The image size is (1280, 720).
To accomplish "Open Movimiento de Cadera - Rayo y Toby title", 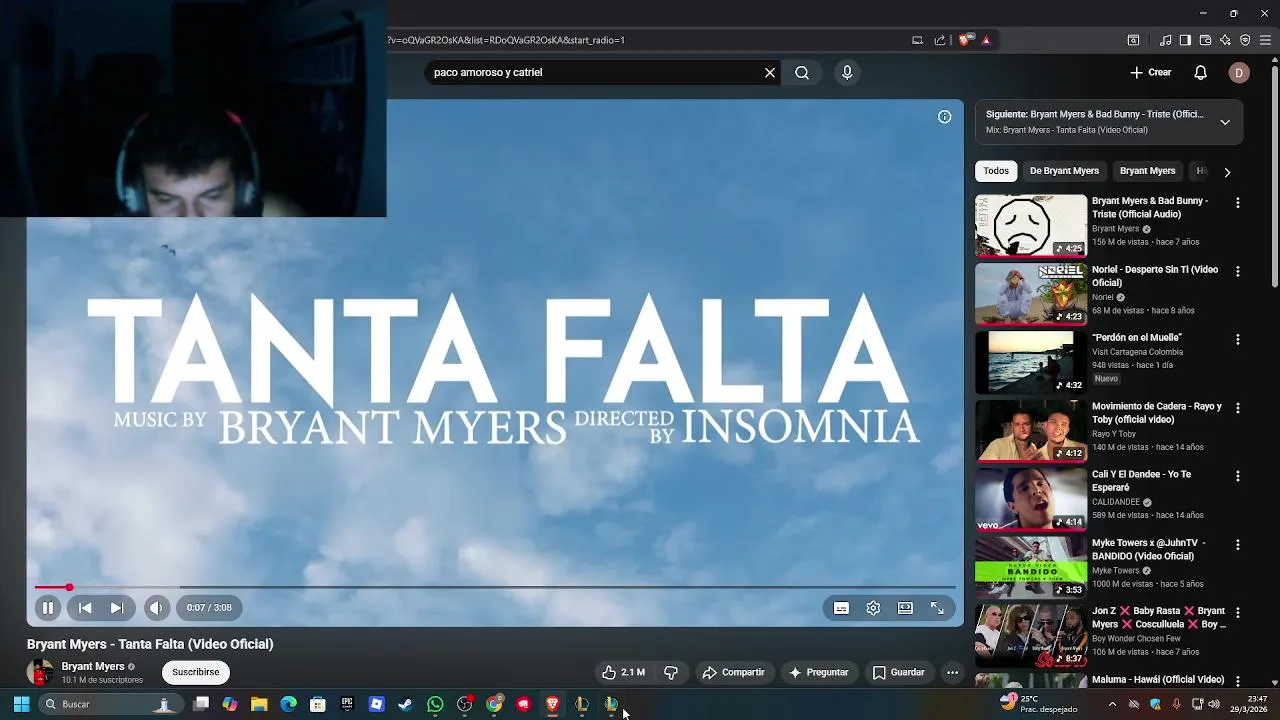I will (1157, 413).
